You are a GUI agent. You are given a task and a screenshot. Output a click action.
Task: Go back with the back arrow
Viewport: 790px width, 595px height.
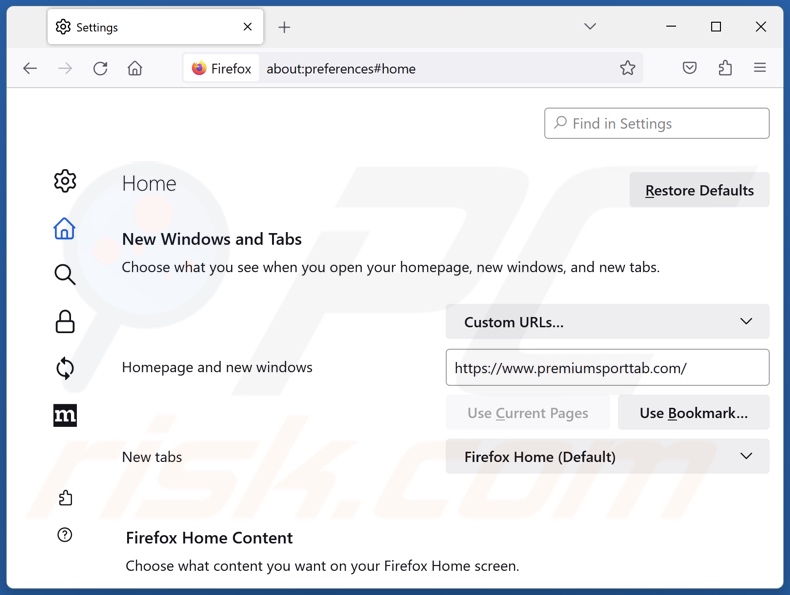point(30,68)
